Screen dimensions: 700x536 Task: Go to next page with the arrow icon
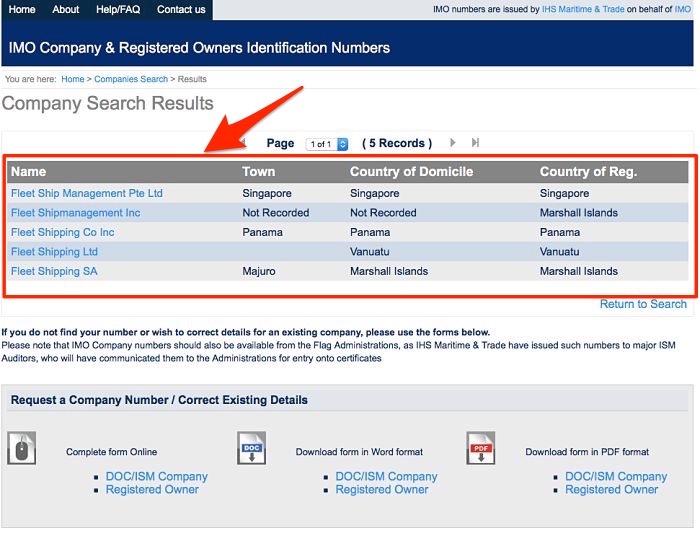click(x=453, y=143)
